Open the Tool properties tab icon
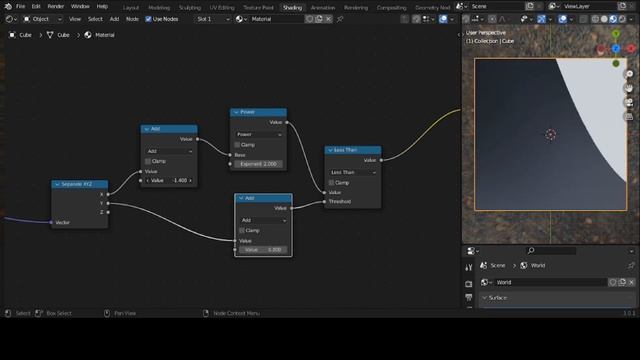This screenshot has width=640, height=360. click(x=469, y=268)
